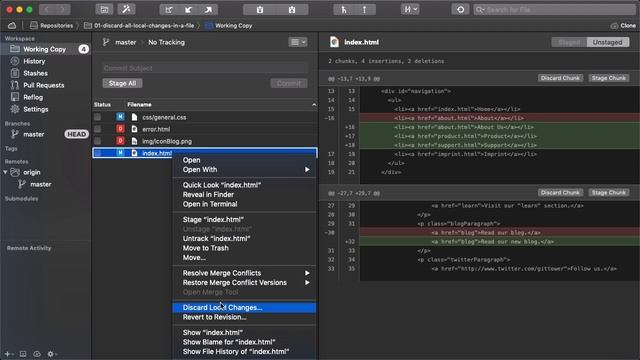640x360 pixels.
Task: Toggle the checkbox for img/iconBlog.png
Action: [98, 141]
